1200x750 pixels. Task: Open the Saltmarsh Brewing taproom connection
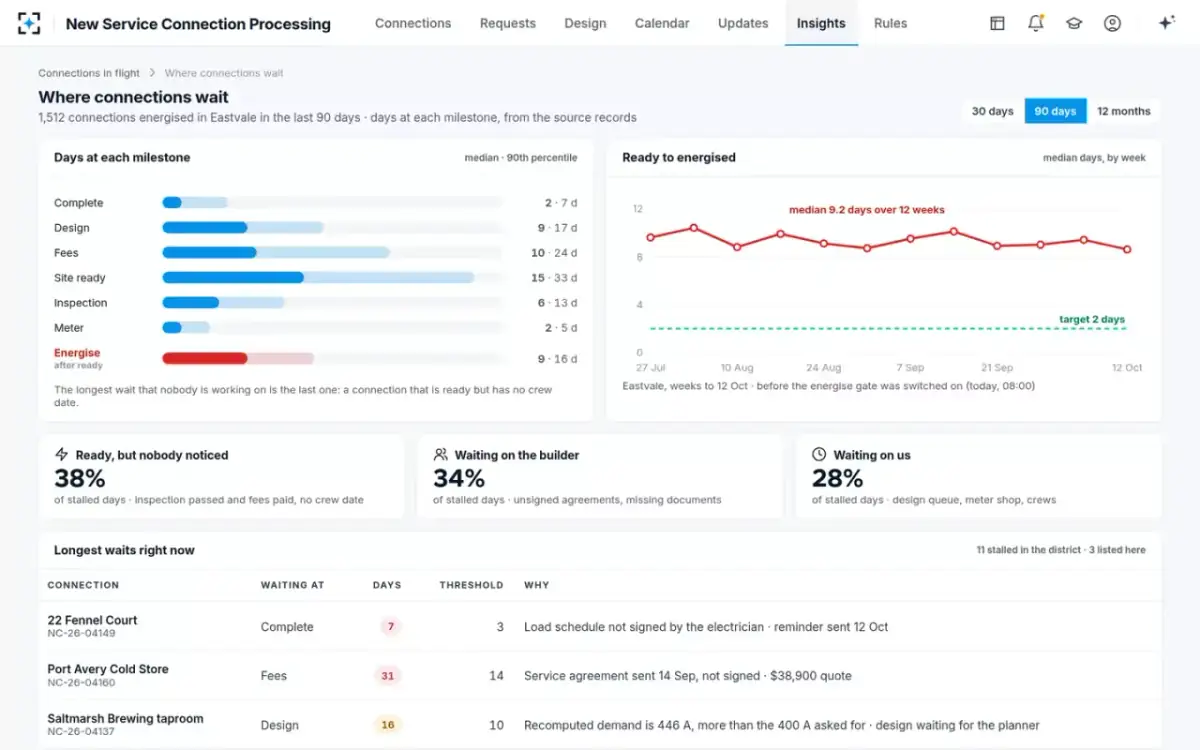[125, 718]
